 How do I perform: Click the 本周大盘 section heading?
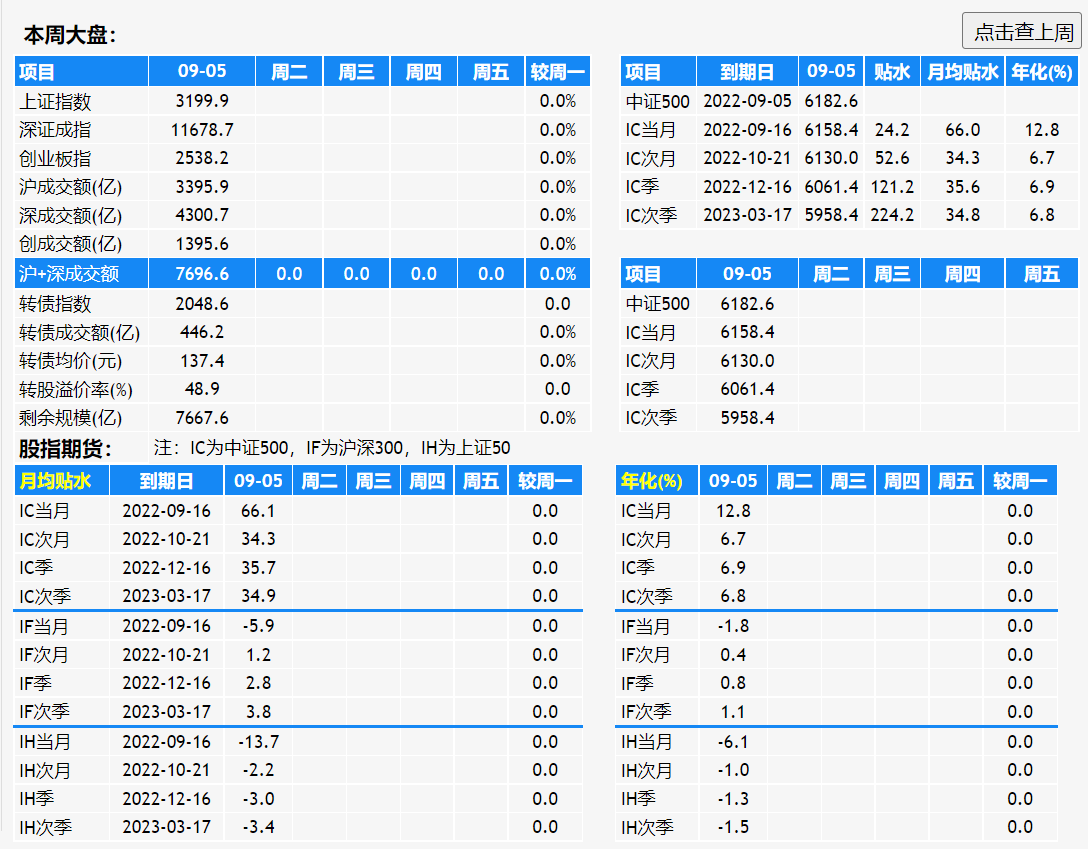click(x=69, y=35)
